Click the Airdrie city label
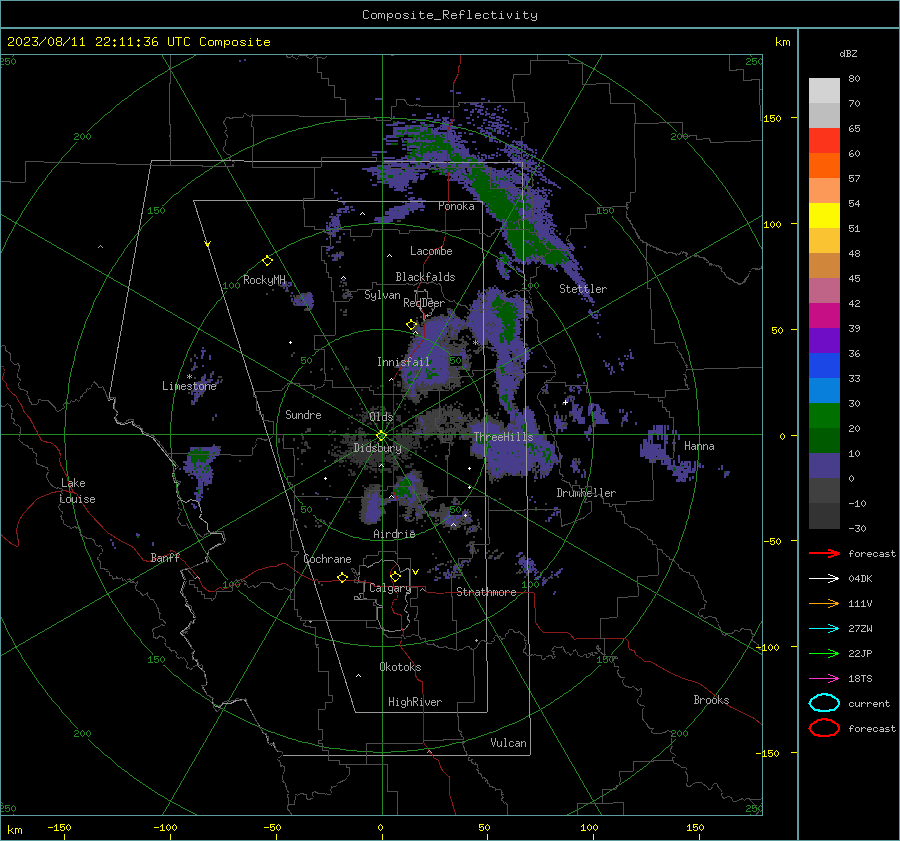This screenshot has width=900, height=841. pyautogui.click(x=394, y=534)
